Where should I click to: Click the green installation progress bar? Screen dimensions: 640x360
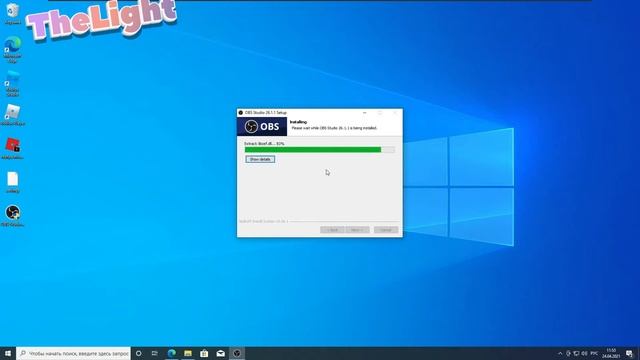coord(320,150)
